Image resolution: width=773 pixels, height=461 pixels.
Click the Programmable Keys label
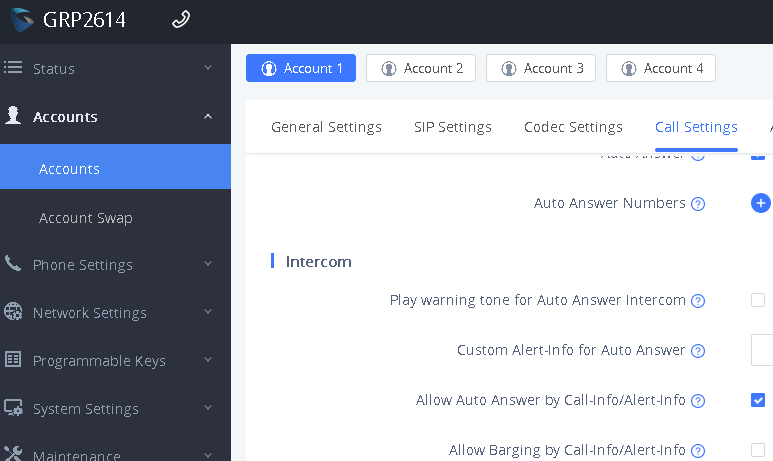pyautogui.click(x=99, y=361)
